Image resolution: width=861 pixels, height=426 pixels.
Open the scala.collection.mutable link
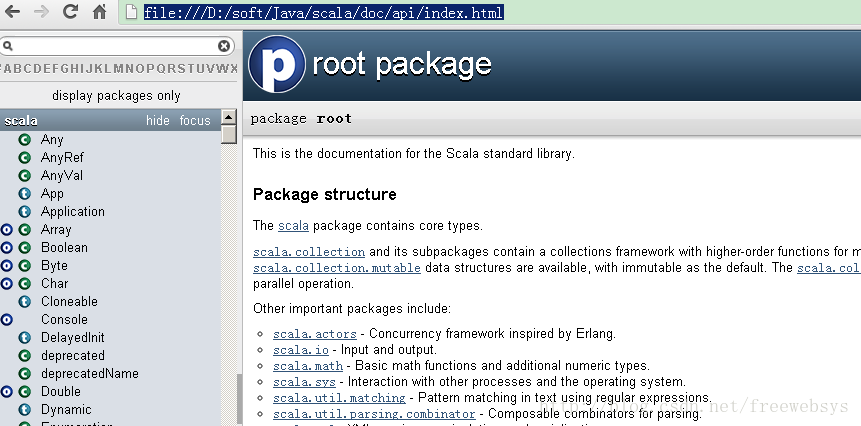point(337,268)
